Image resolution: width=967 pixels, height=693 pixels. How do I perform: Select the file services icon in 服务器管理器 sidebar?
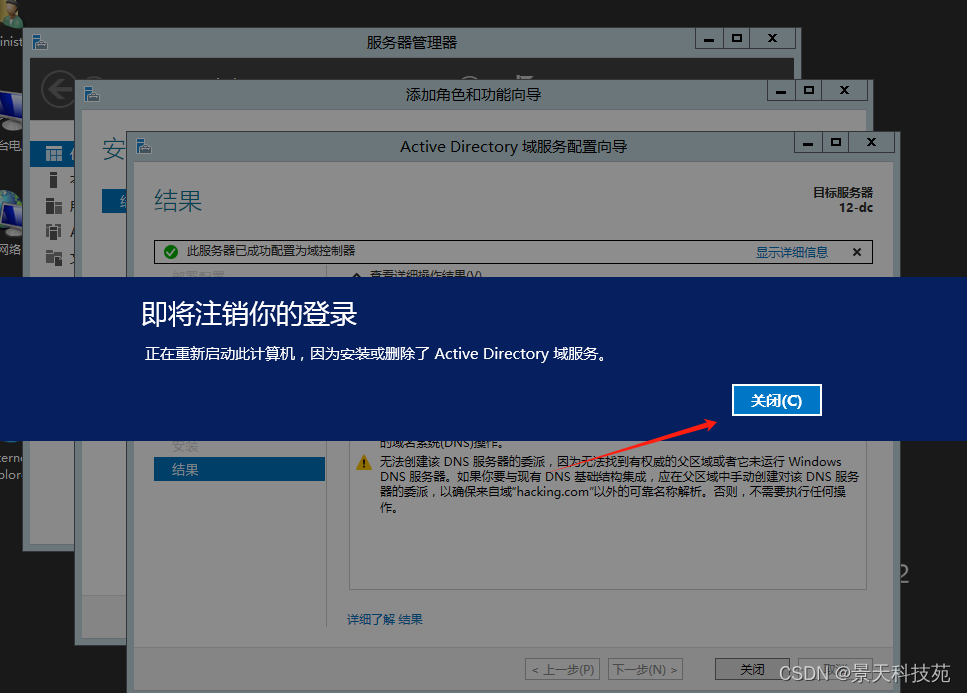pos(54,257)
